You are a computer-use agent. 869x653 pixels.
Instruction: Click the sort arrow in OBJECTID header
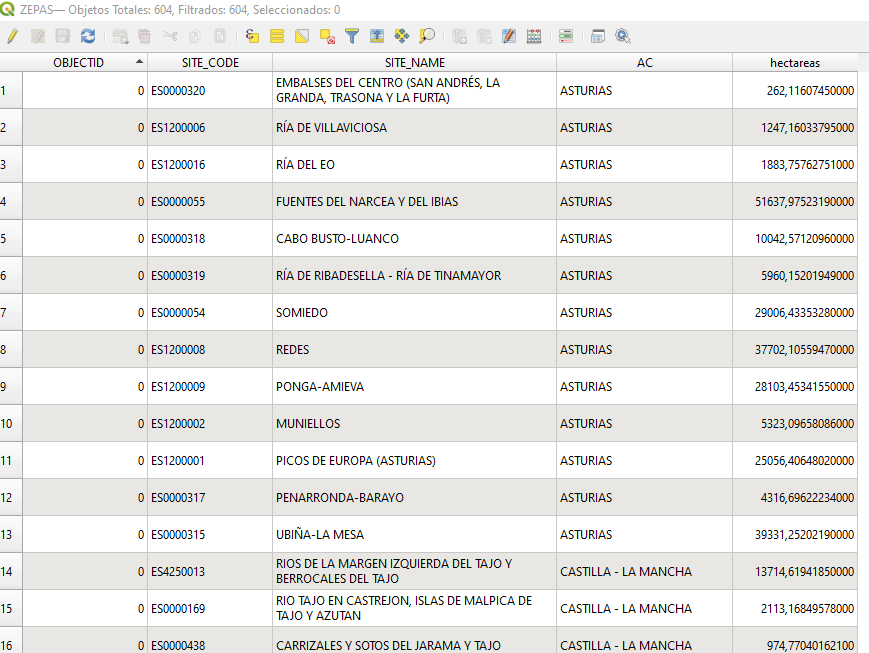coord(139,62)
